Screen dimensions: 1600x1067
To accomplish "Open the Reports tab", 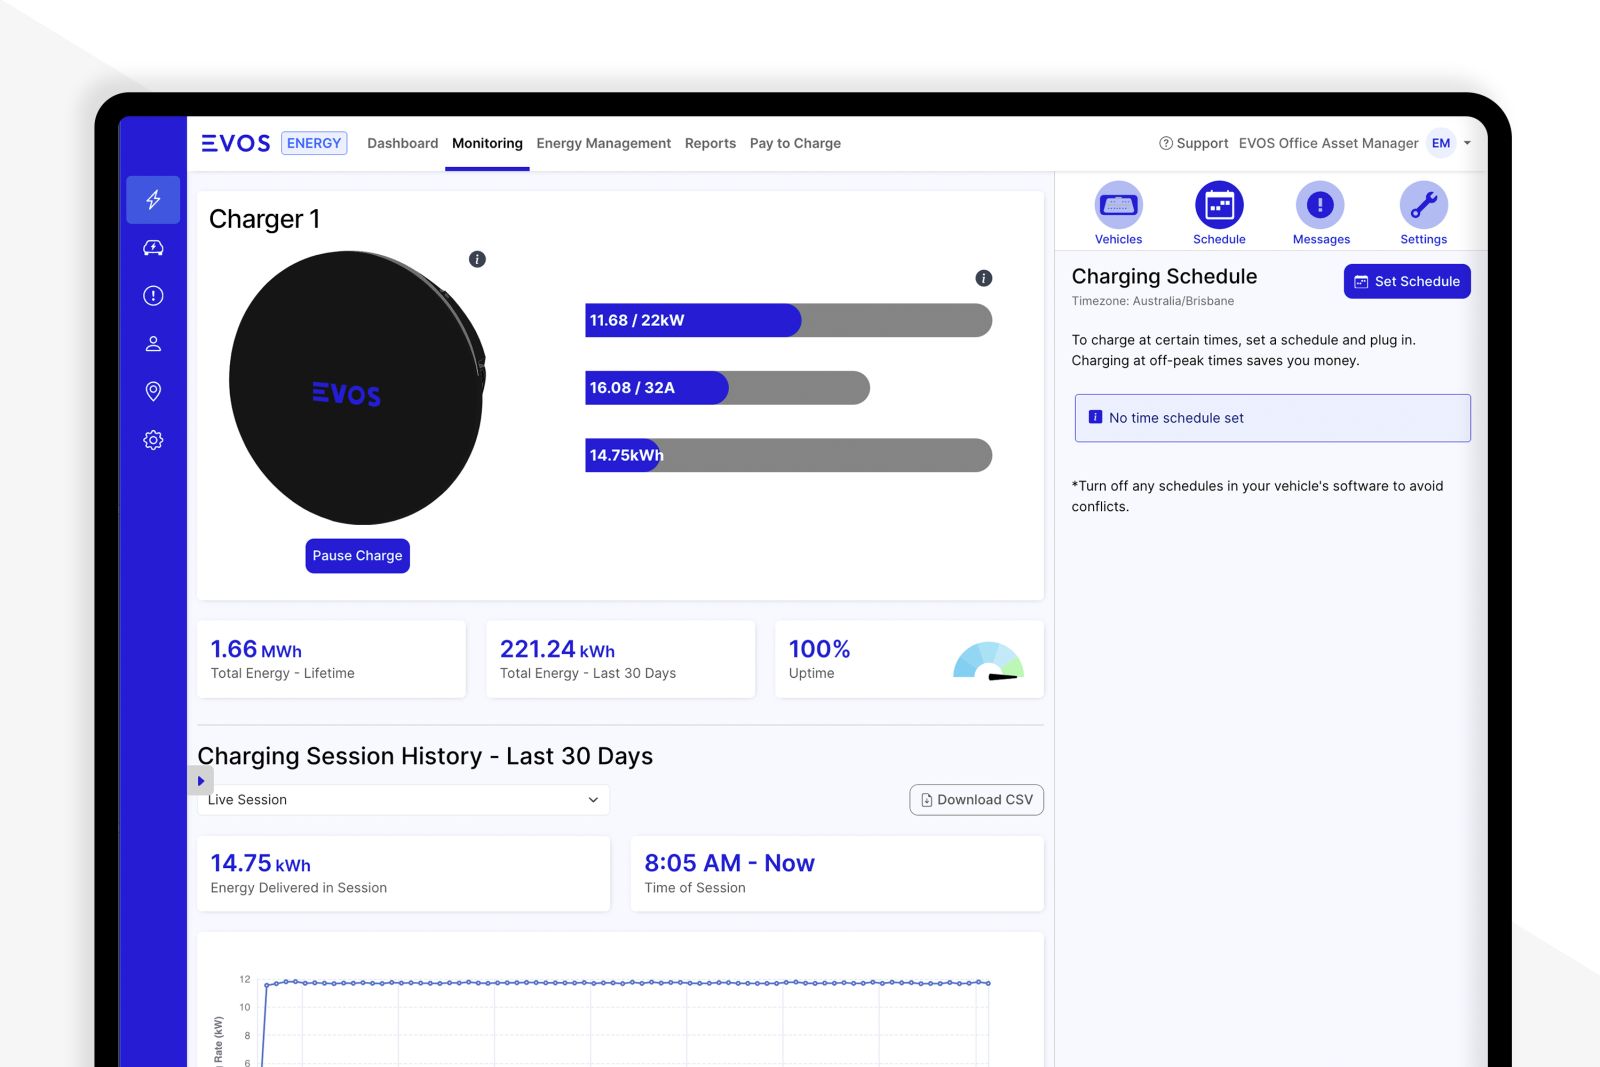I will point(710,143).
